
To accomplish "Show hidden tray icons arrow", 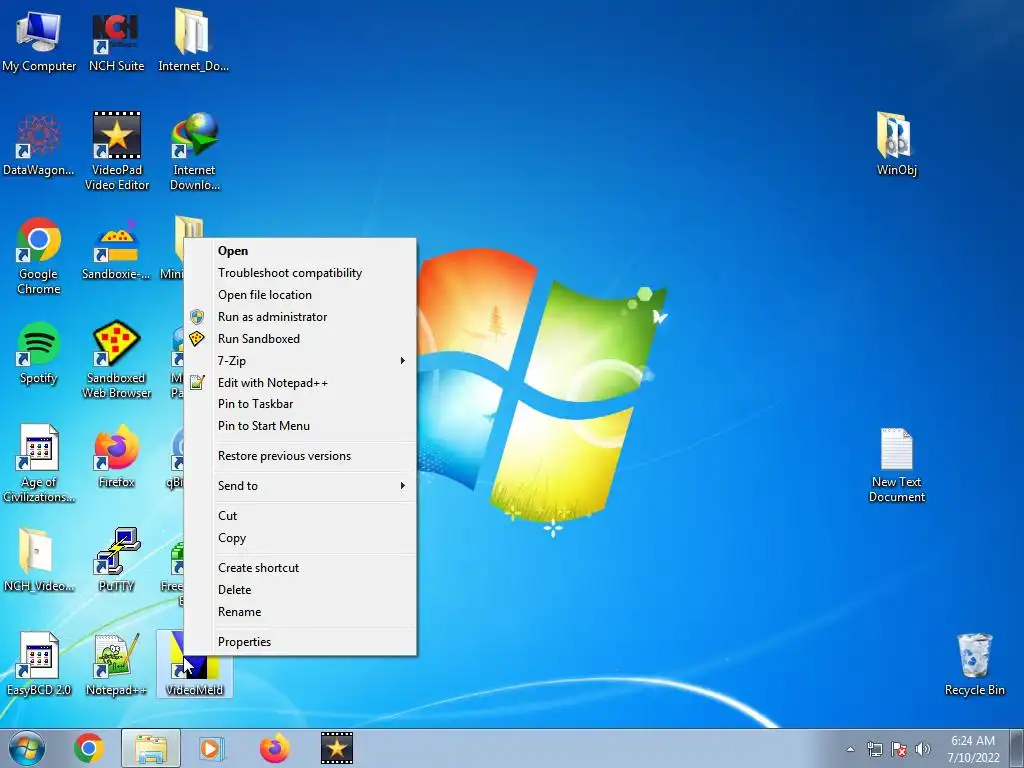I will (x=850, y=749).
